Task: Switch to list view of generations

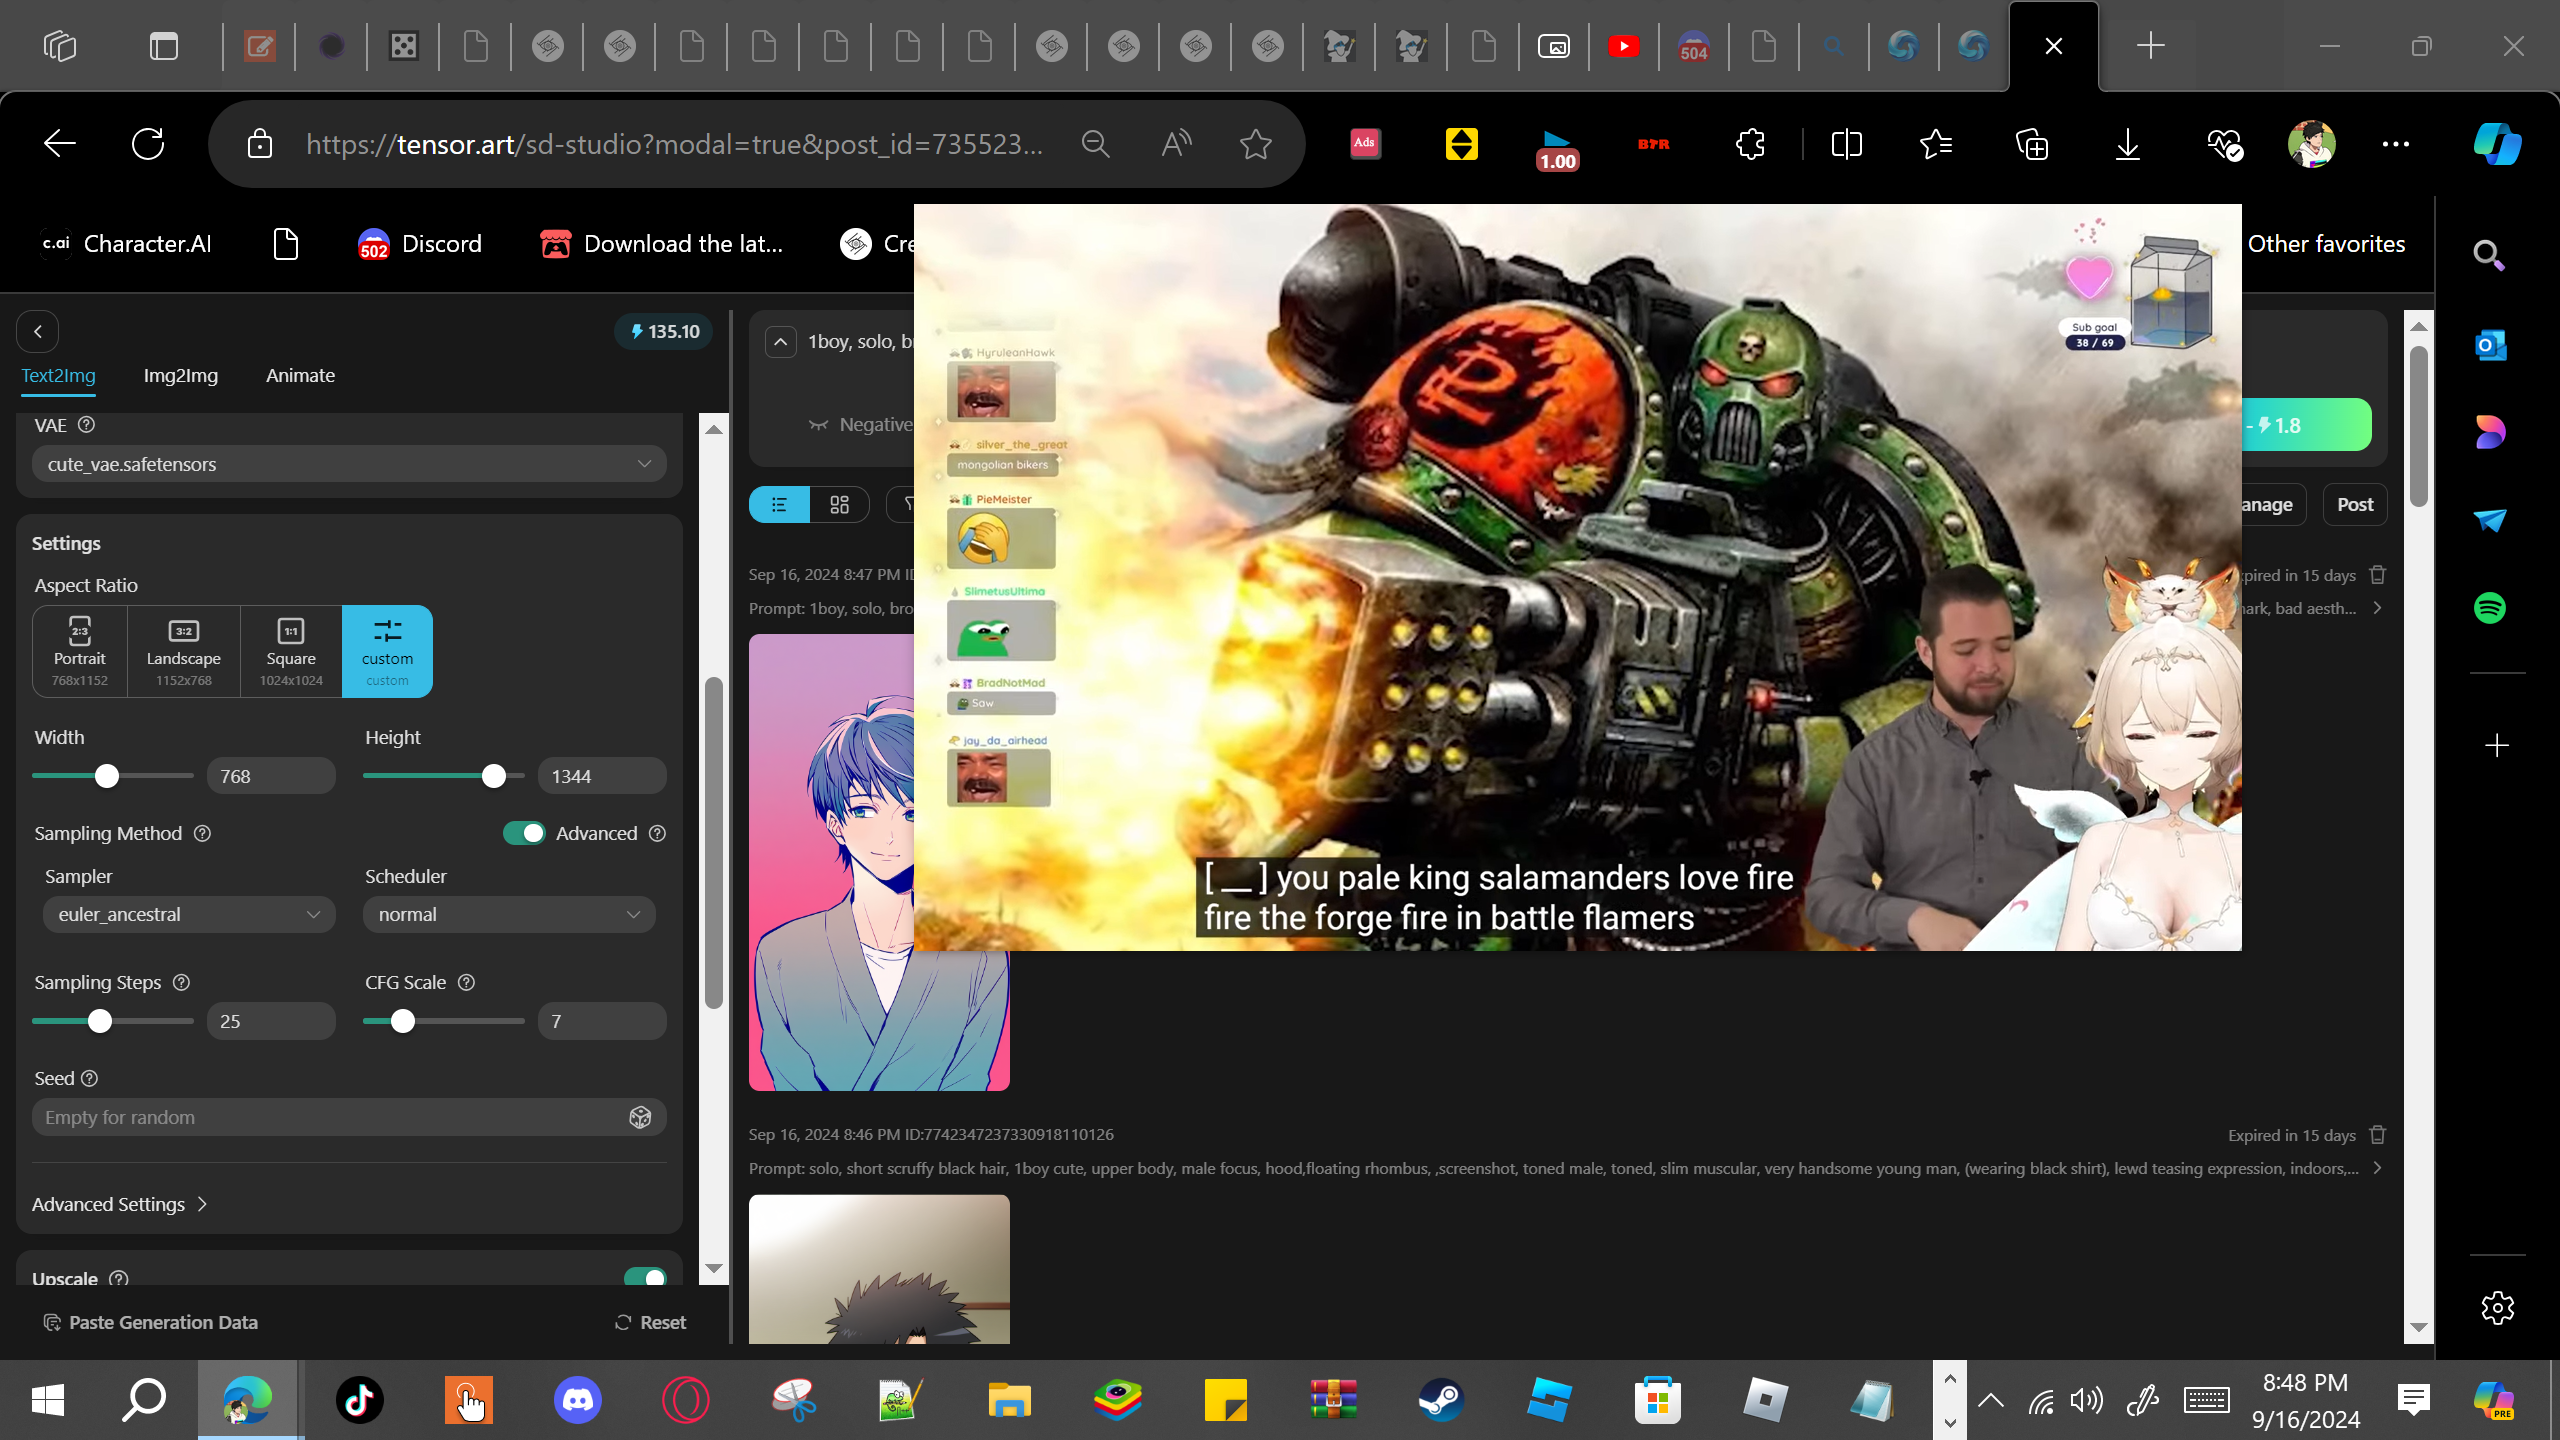Action: 779,505
